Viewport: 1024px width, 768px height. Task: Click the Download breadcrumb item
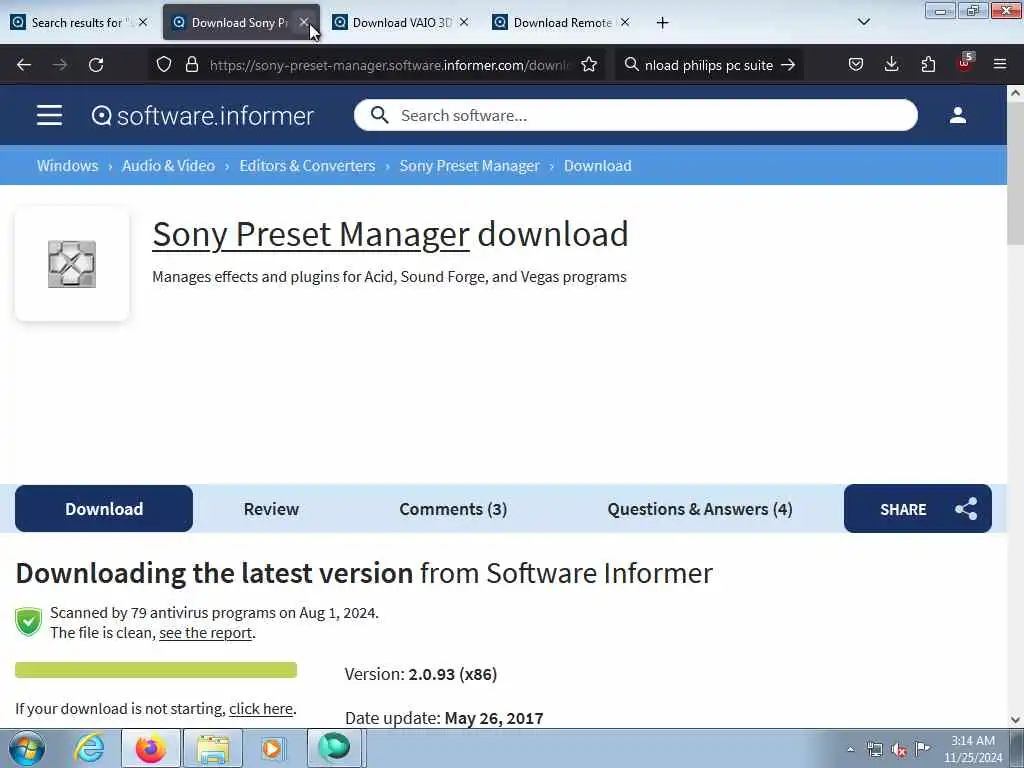[598, 166]
